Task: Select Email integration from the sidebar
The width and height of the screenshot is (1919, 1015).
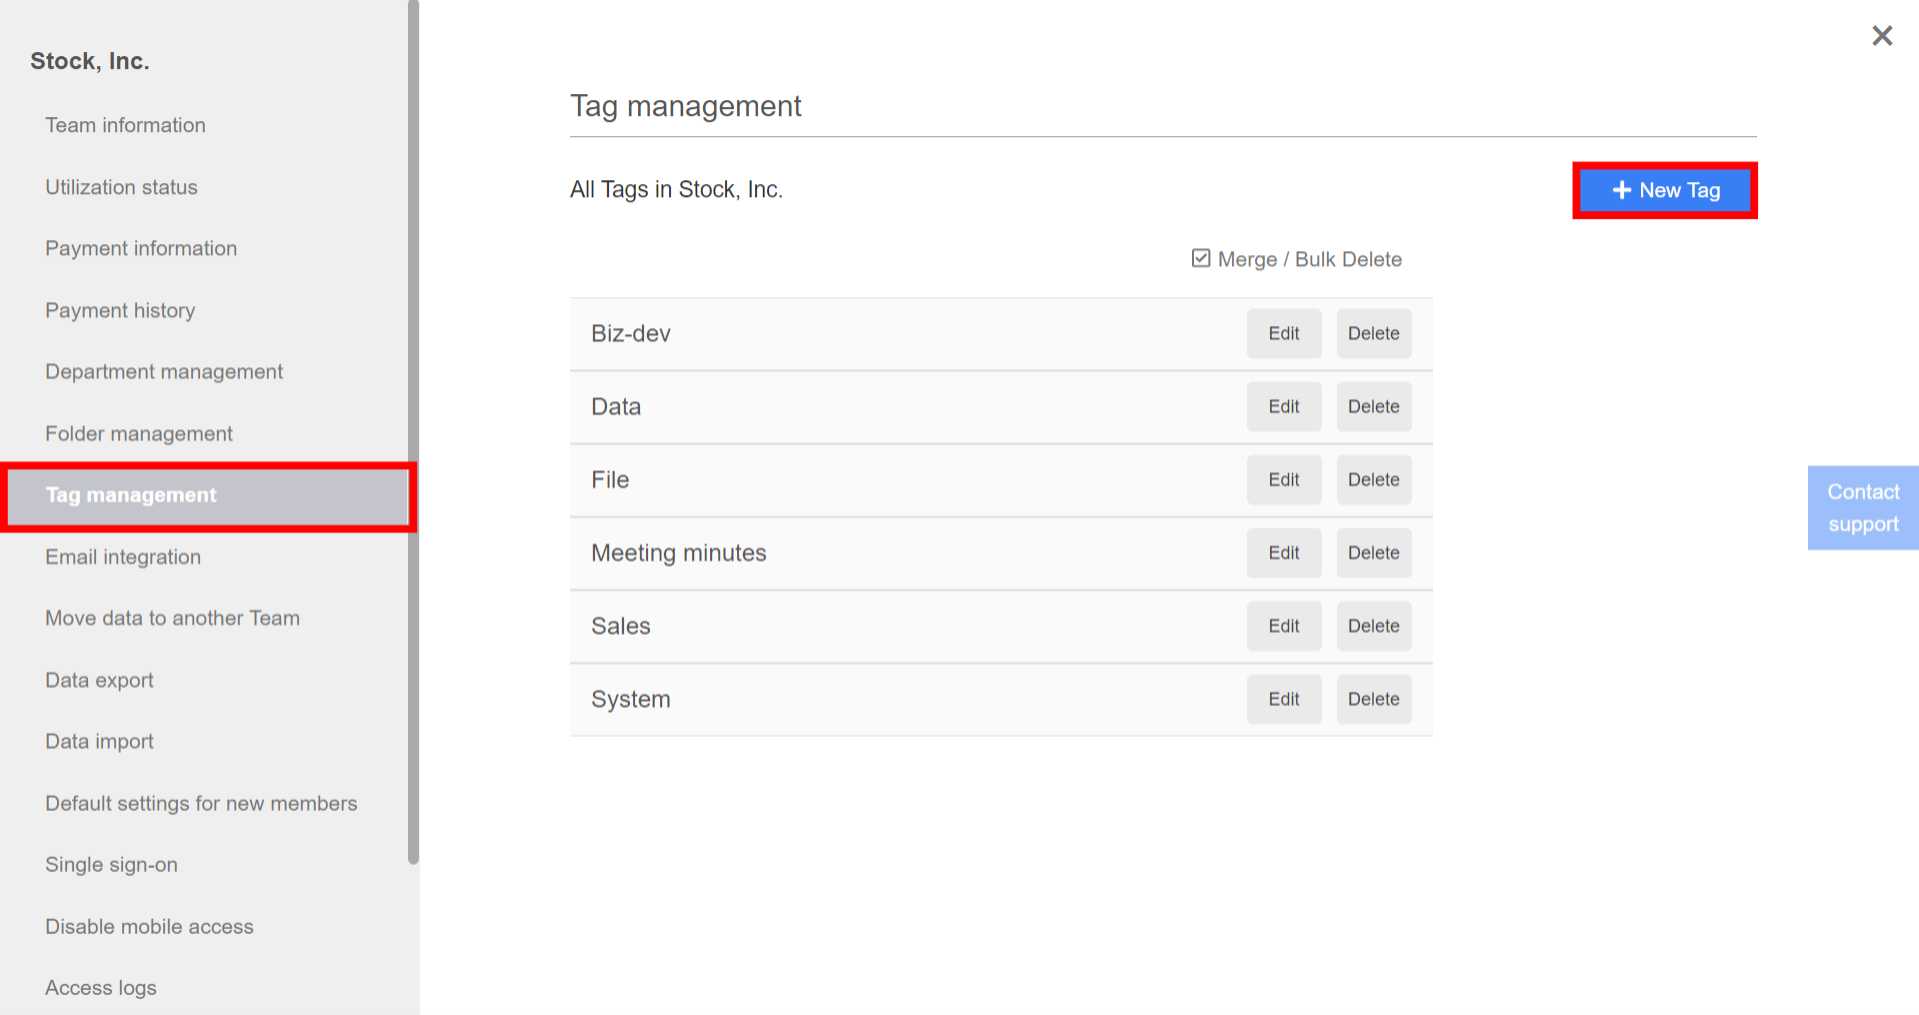Action: [122, 557]
